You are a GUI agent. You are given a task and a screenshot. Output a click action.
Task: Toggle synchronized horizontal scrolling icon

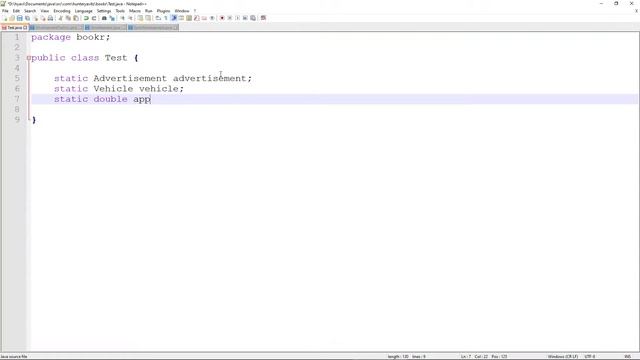pyautogui.click(x=148, y=18)
